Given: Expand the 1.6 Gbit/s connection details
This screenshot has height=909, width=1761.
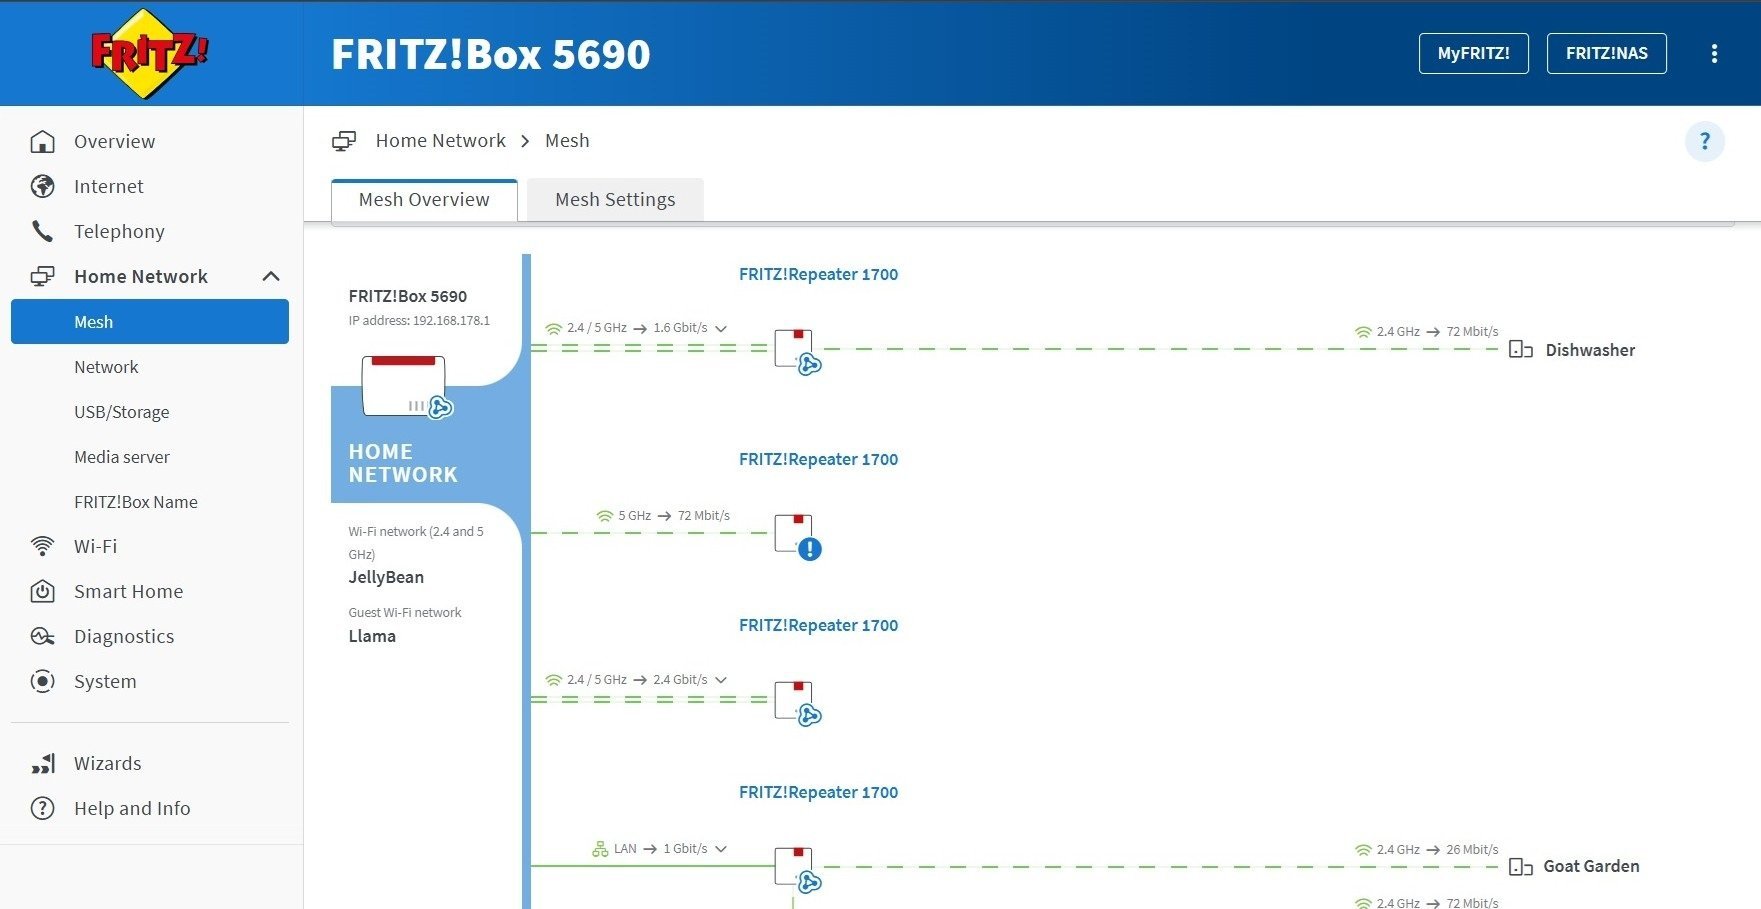Looking at the screenshot, I should tap(721, 328).
